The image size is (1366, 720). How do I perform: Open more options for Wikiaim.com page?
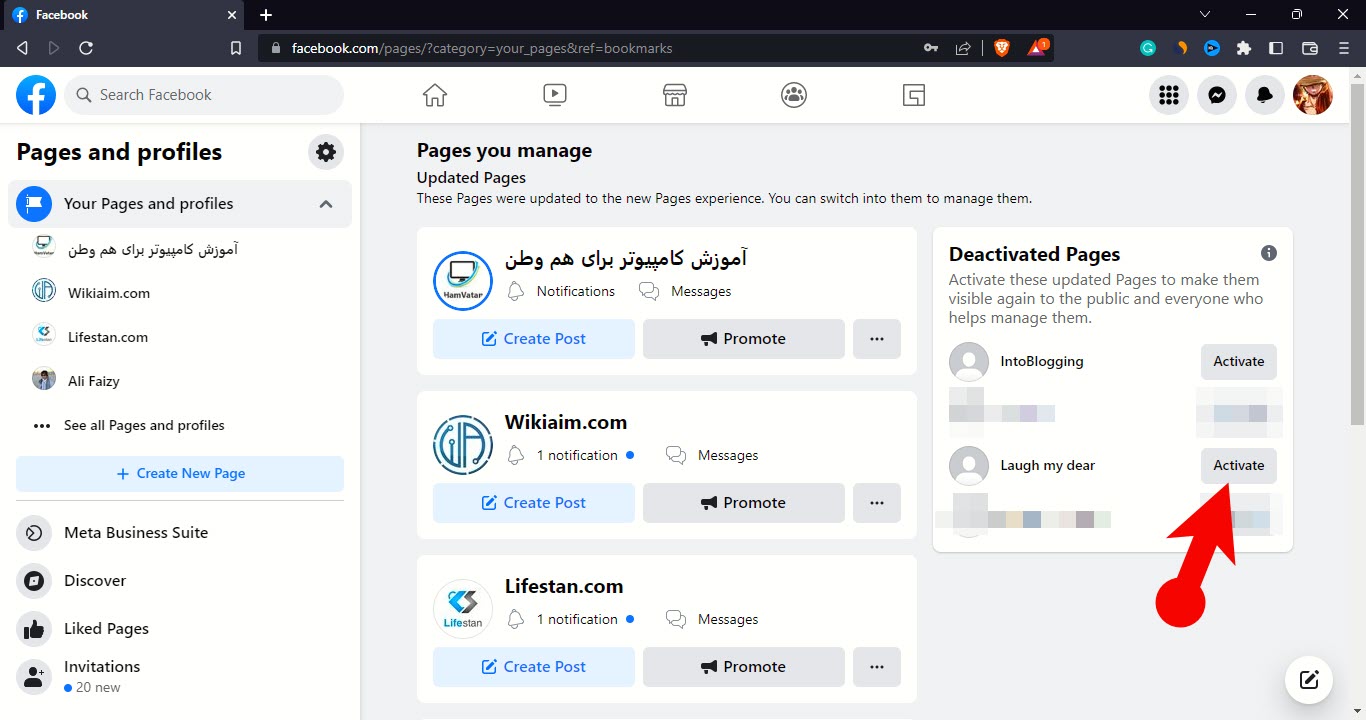point(876,503)
